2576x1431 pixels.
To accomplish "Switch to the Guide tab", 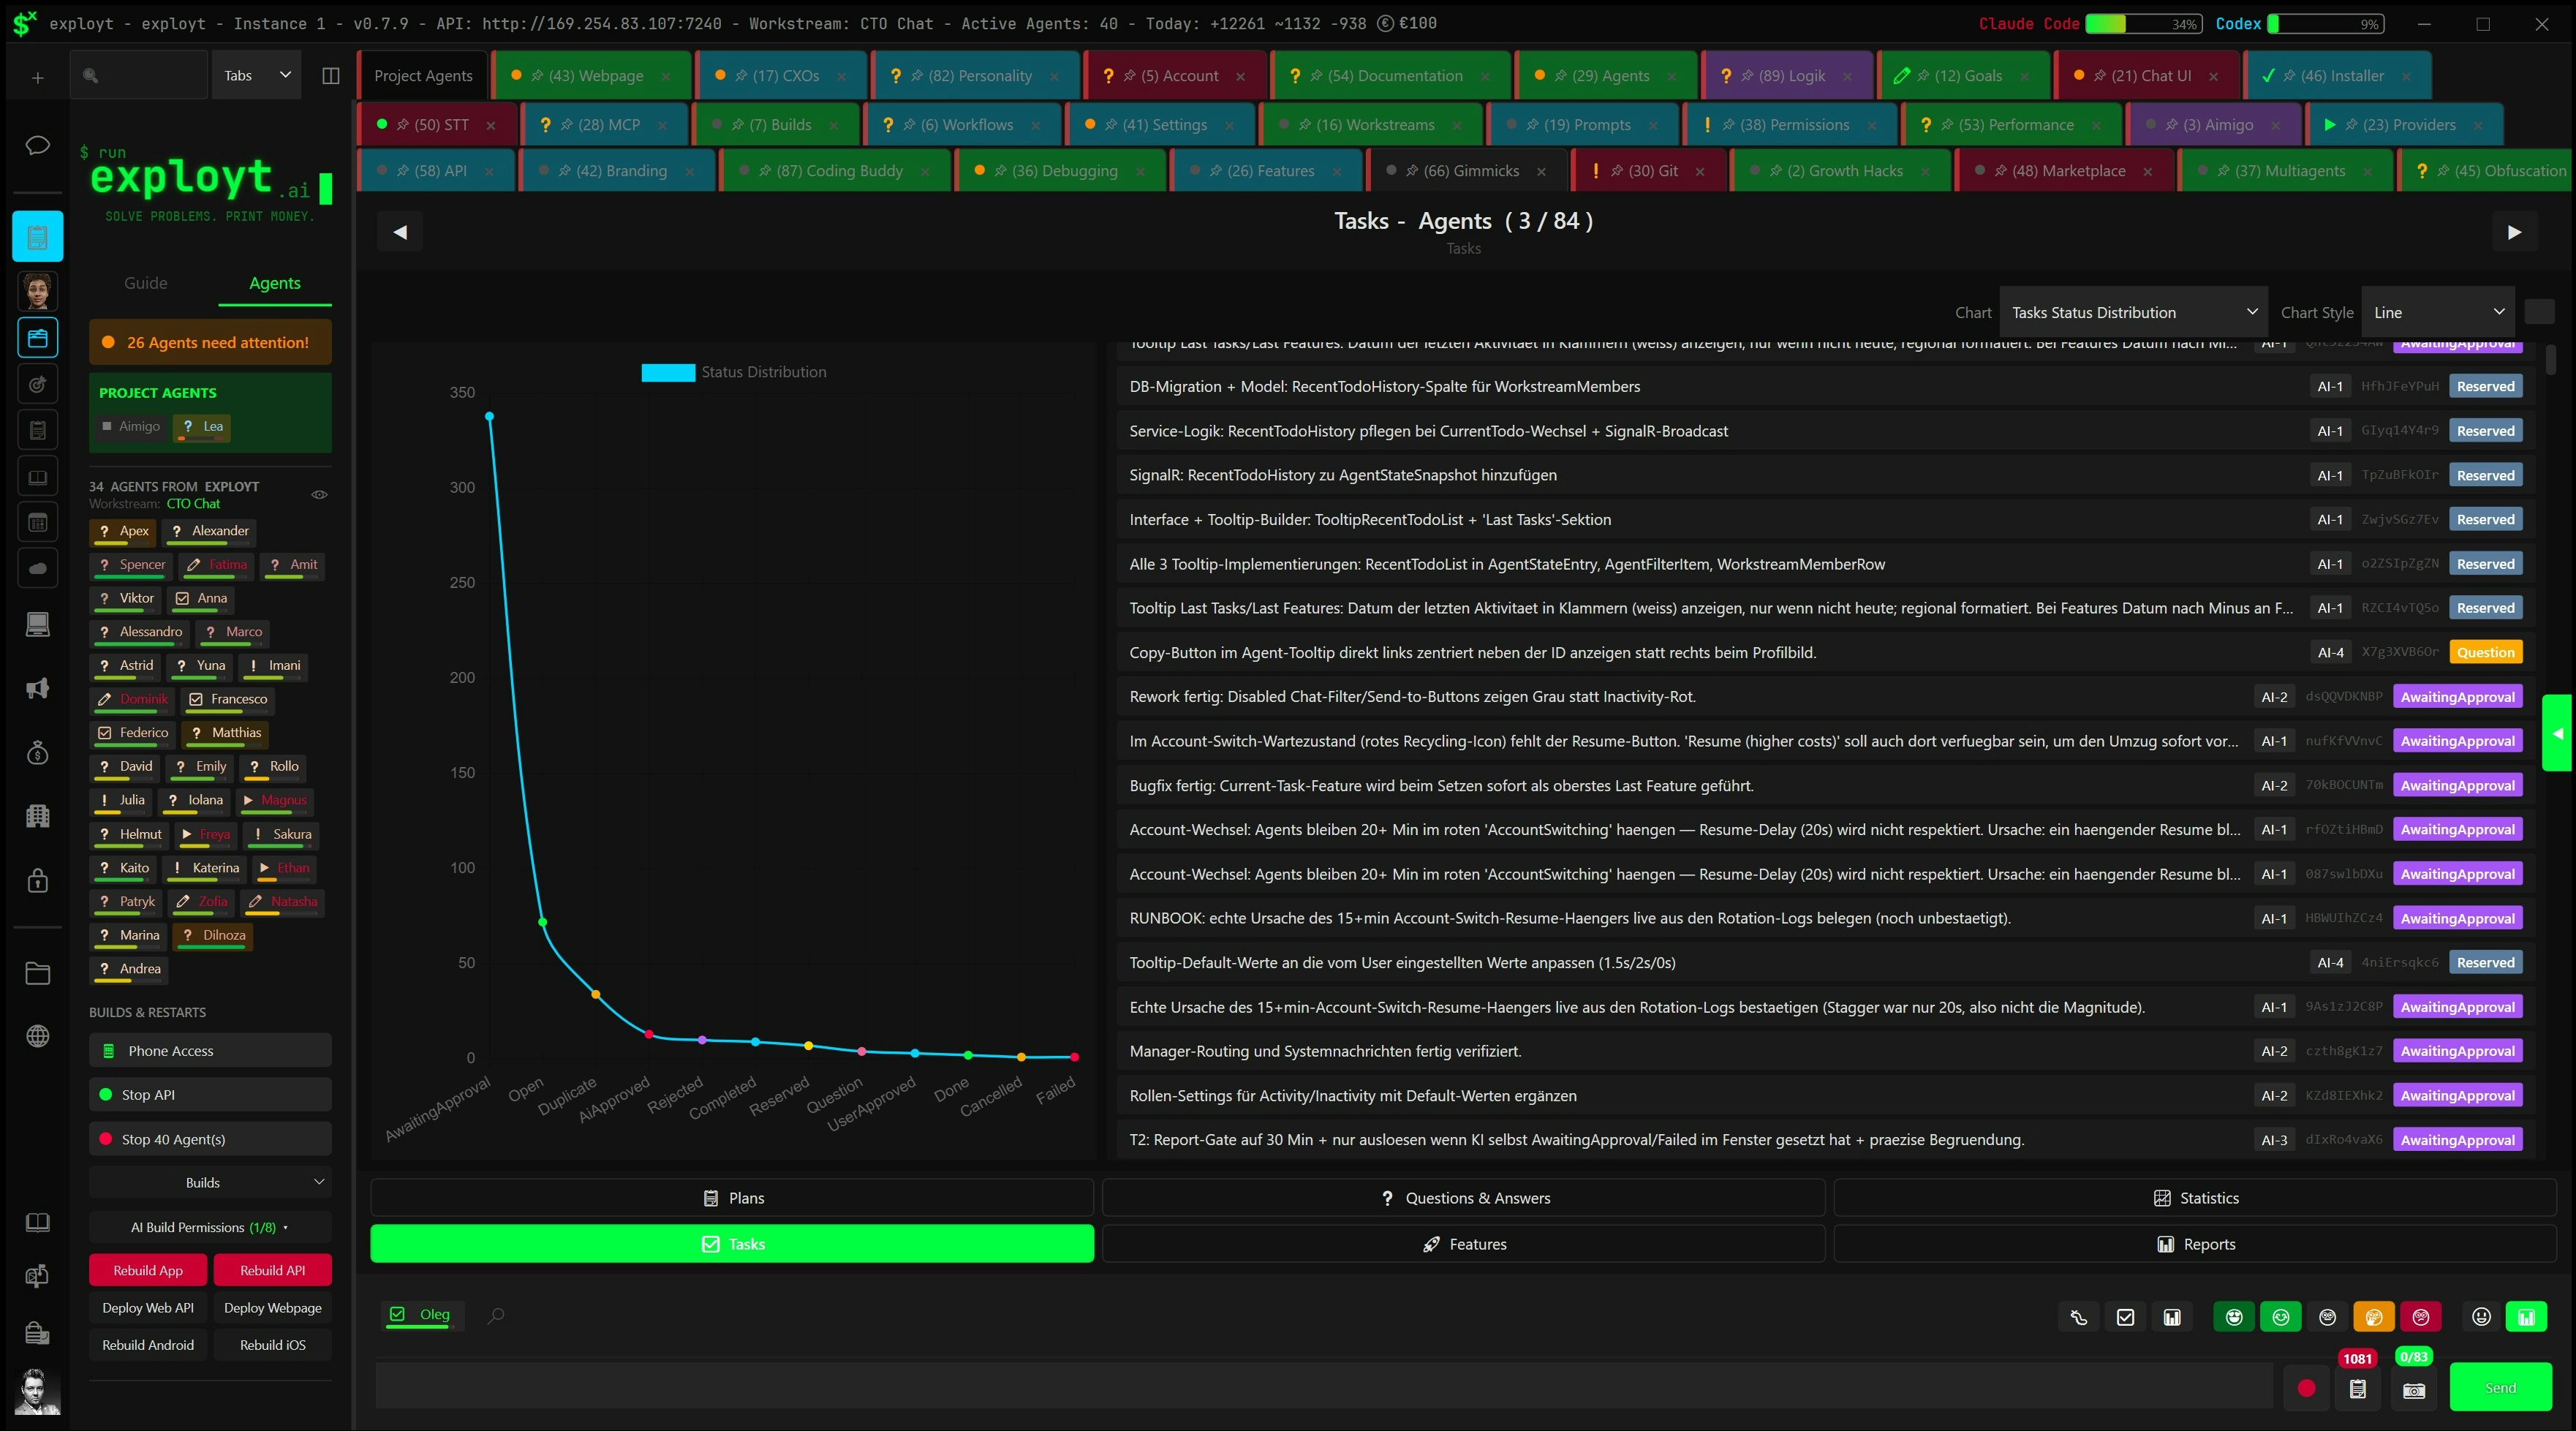I will tap(146, 283).
